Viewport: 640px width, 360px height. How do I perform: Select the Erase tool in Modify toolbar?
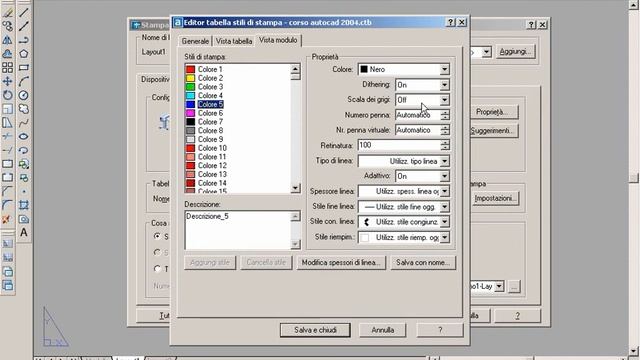(7, 12)
